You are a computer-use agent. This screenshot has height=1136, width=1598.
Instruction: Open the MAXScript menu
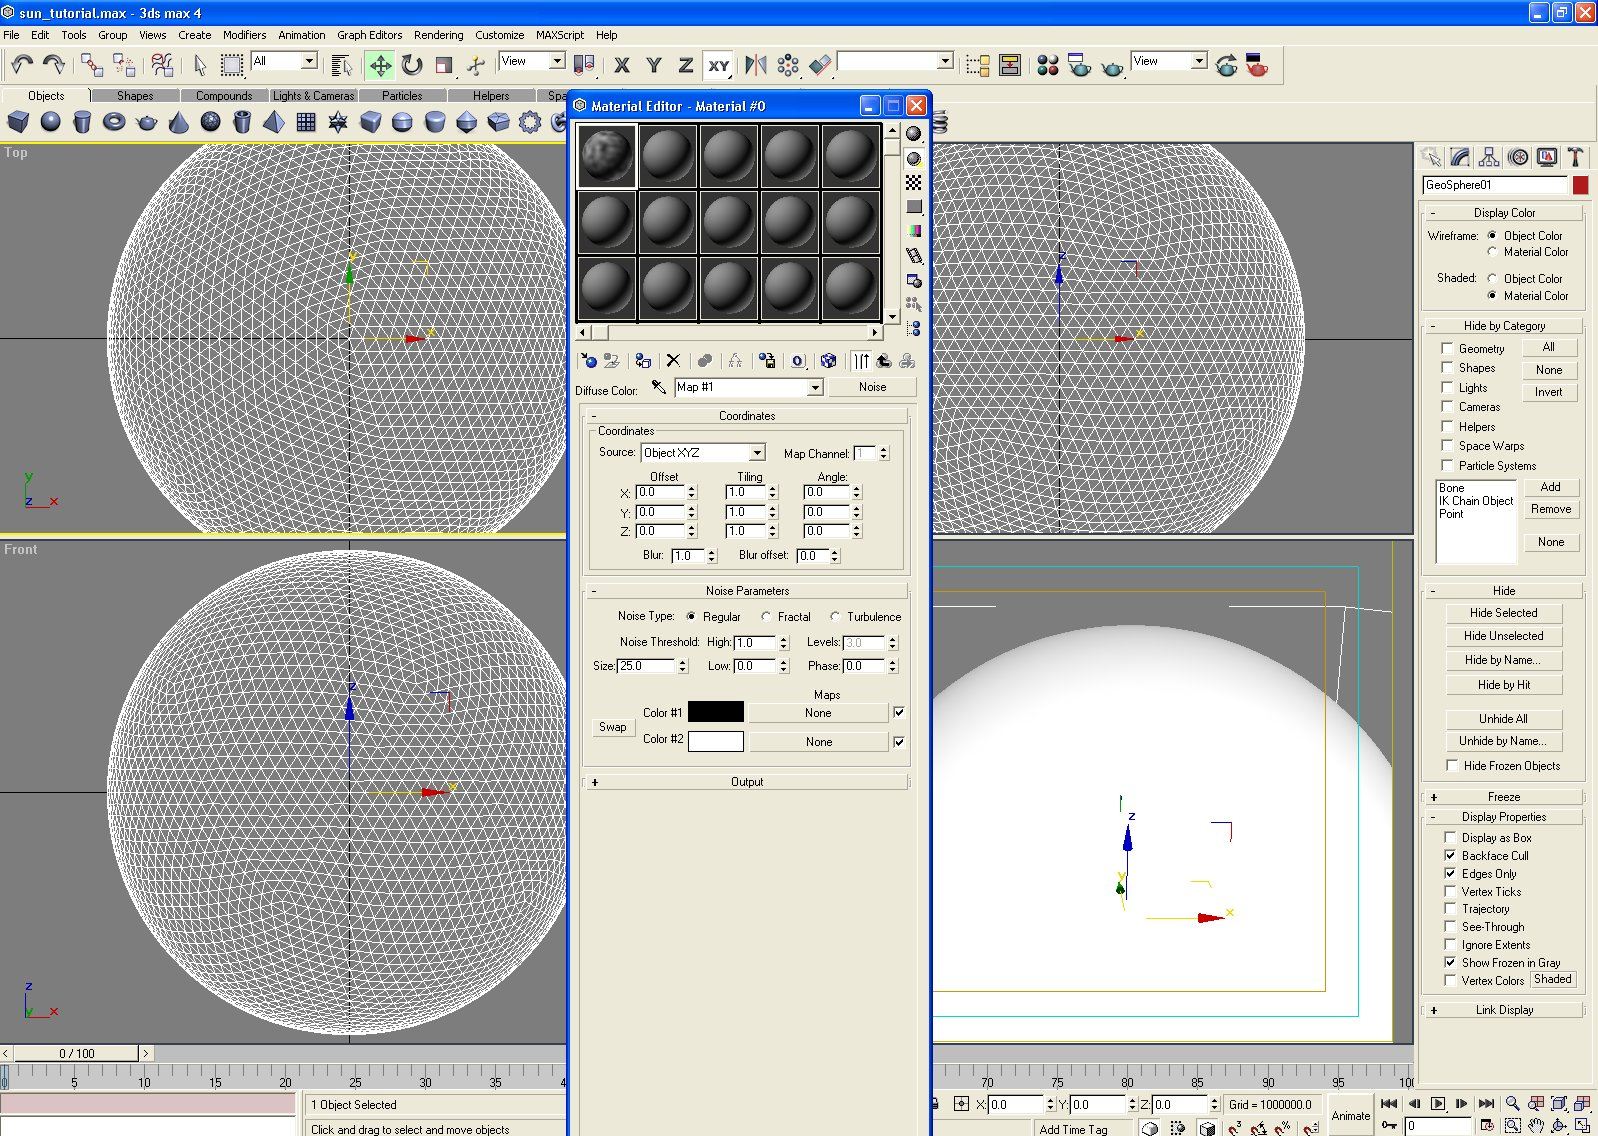pos(560,35)
